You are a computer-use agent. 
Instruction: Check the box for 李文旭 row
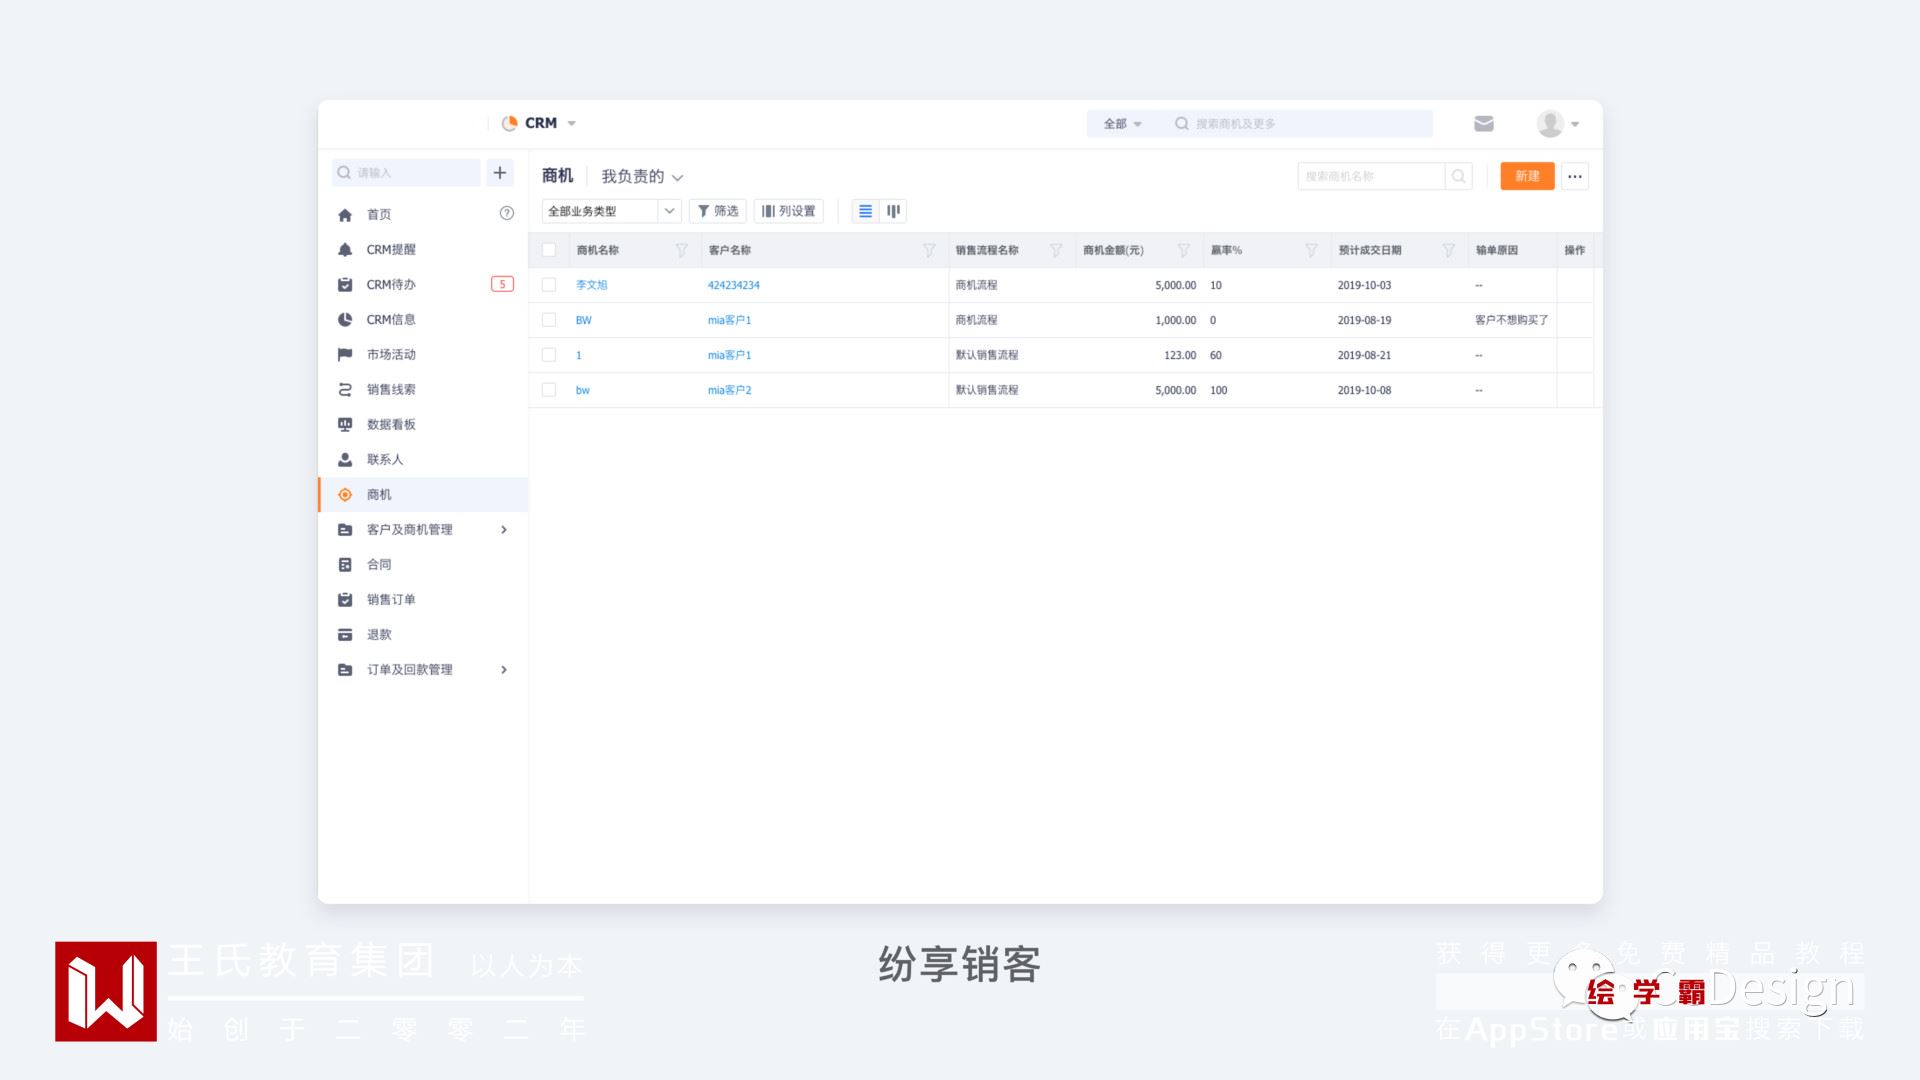(x=549, y=285)
